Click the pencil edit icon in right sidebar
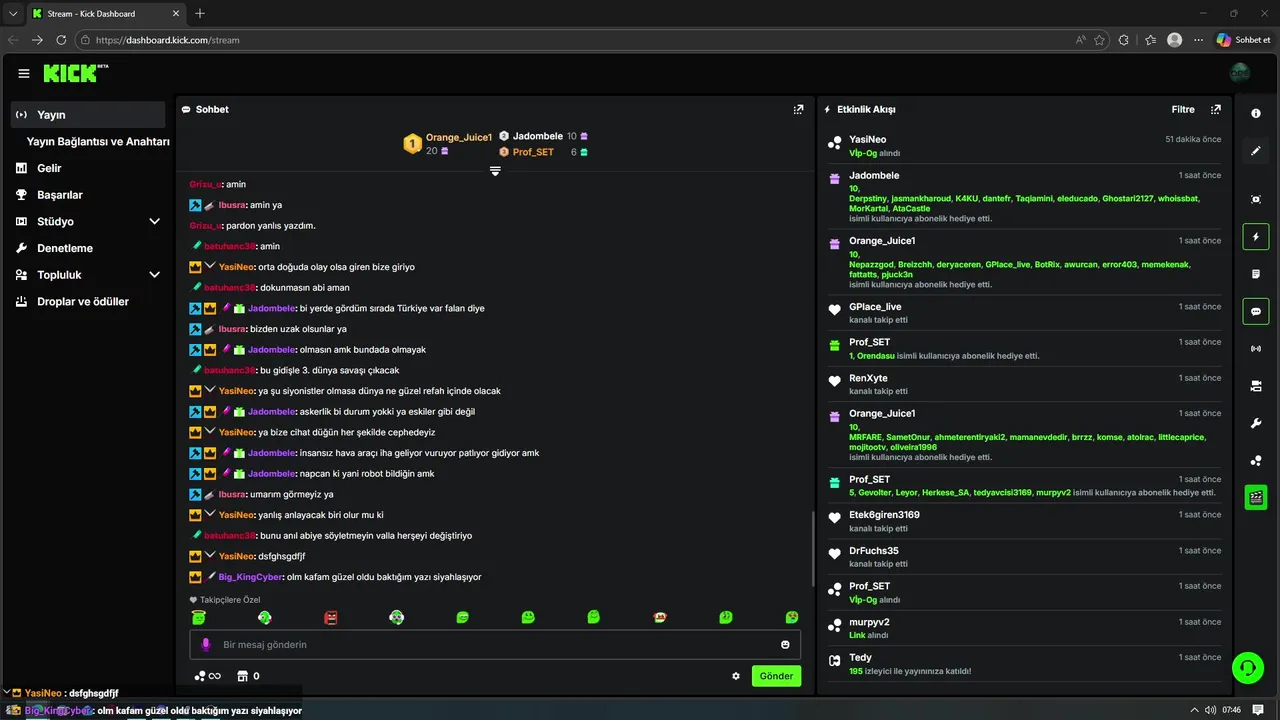The image size is (1280, 720). (x=1256, y=151)
